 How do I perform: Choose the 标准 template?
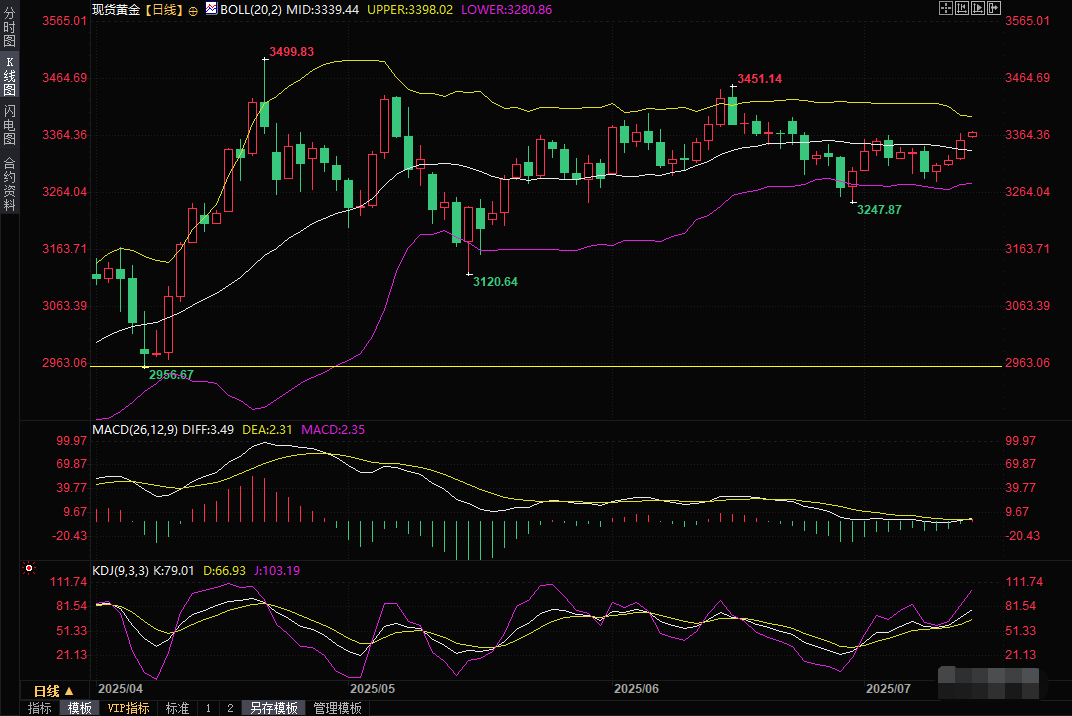[x=177, y=708]
